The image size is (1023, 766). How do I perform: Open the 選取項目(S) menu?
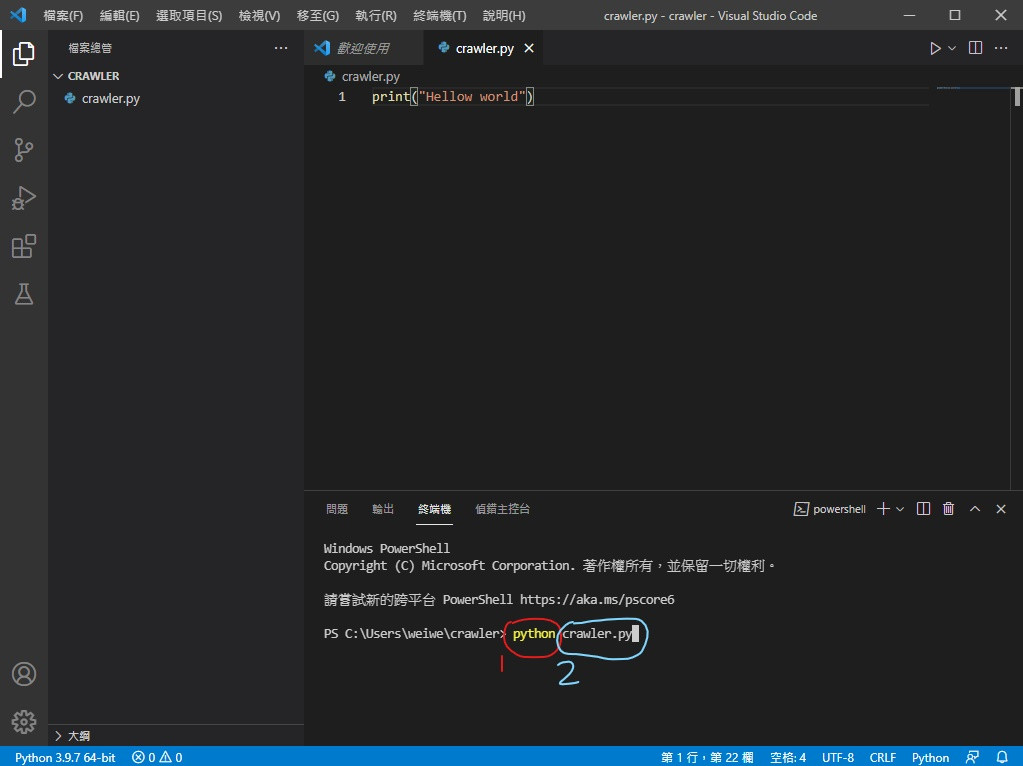[189, 16]
